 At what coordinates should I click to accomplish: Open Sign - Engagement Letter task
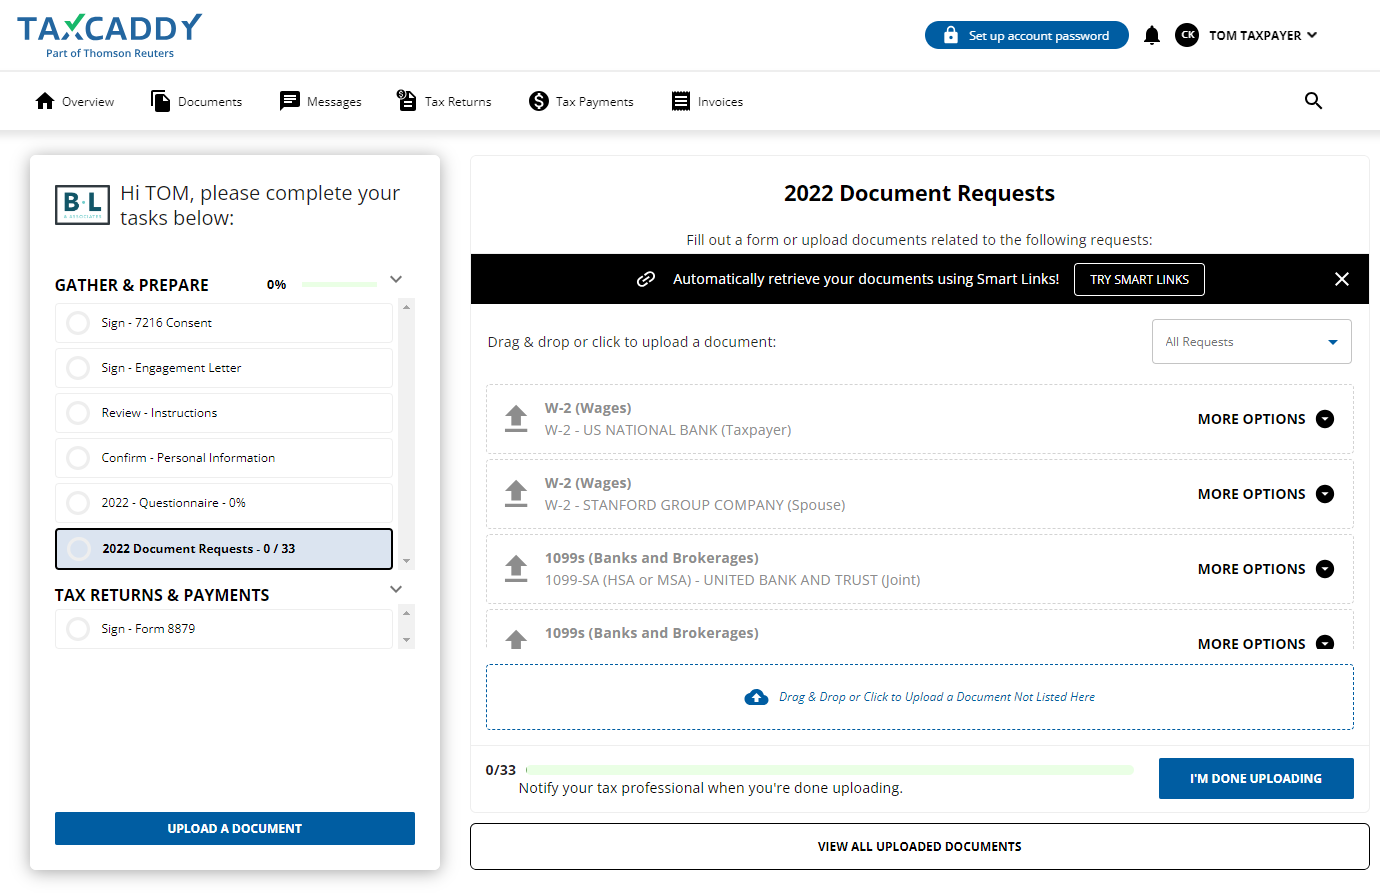click(224, 368)
